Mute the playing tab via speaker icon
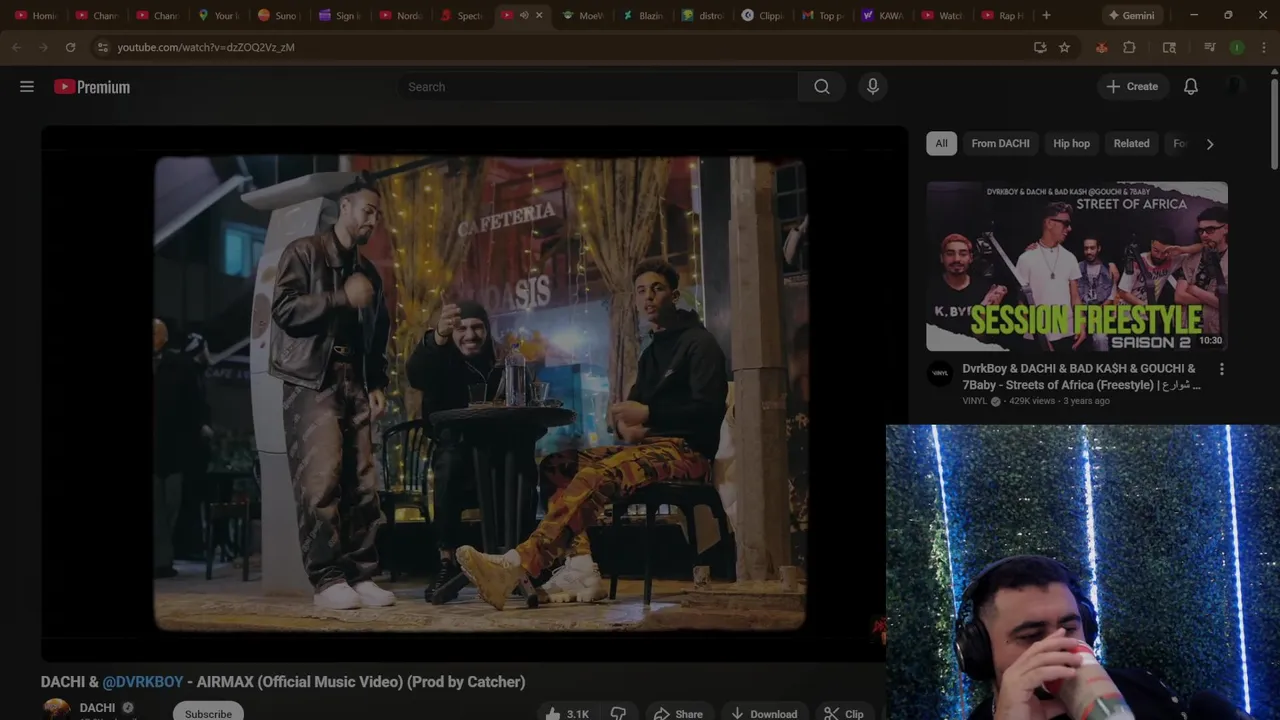Viewport: 1280px width, 720px height. [524, 15]
